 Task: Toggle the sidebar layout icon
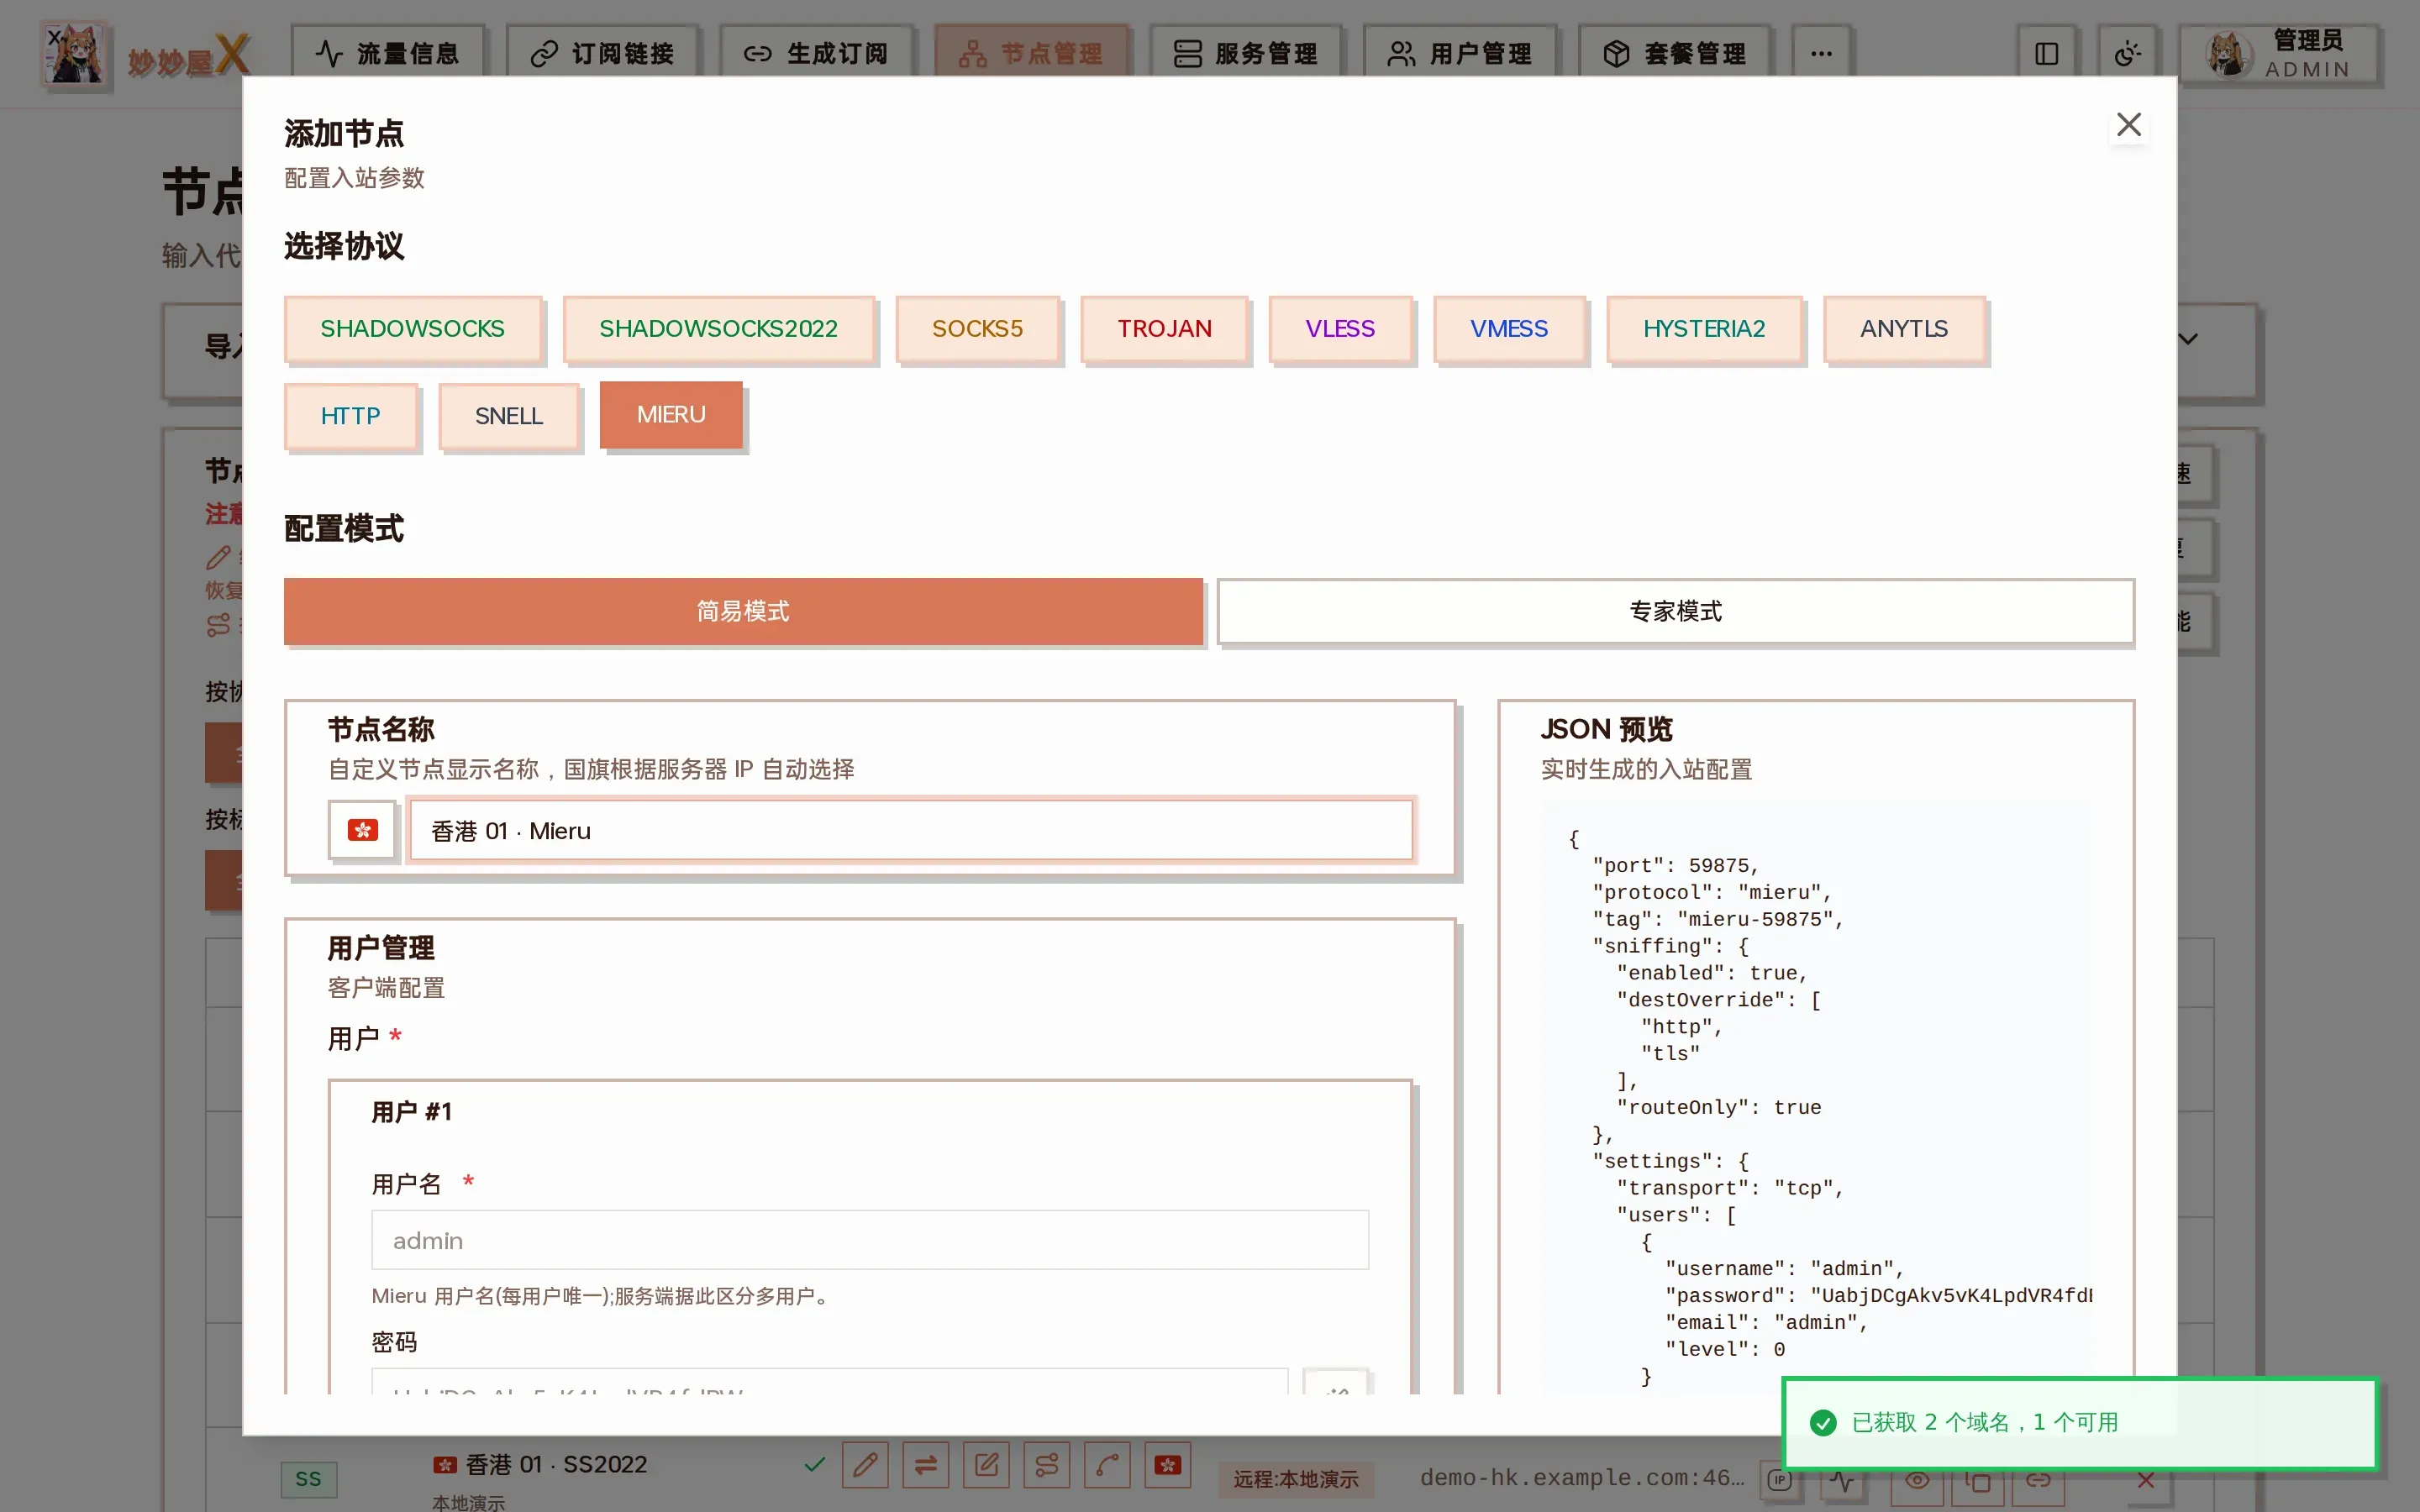click(x=2046, y=53)
